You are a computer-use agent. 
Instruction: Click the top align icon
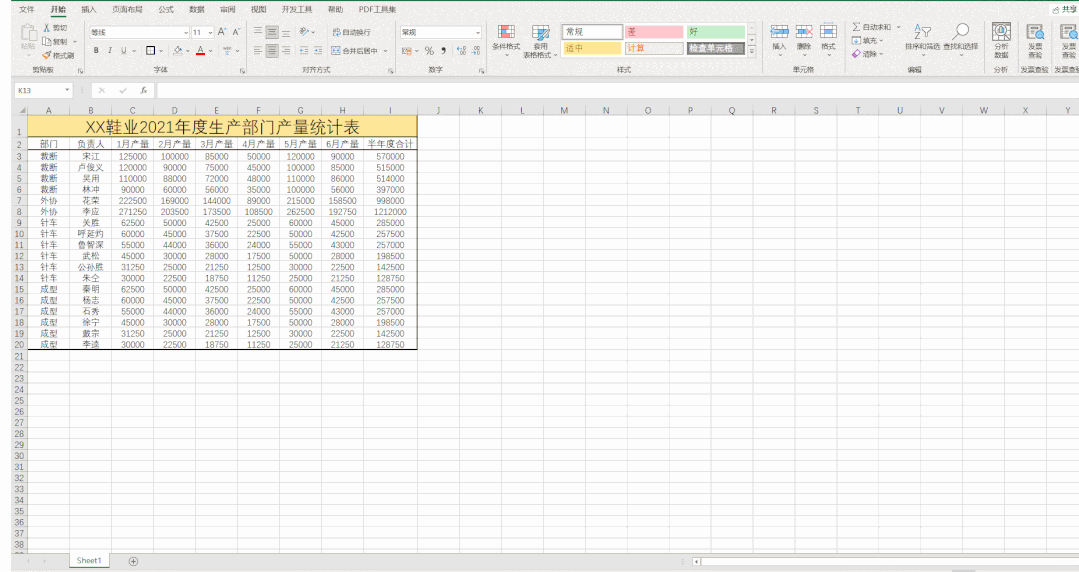(x=258, y=32)
